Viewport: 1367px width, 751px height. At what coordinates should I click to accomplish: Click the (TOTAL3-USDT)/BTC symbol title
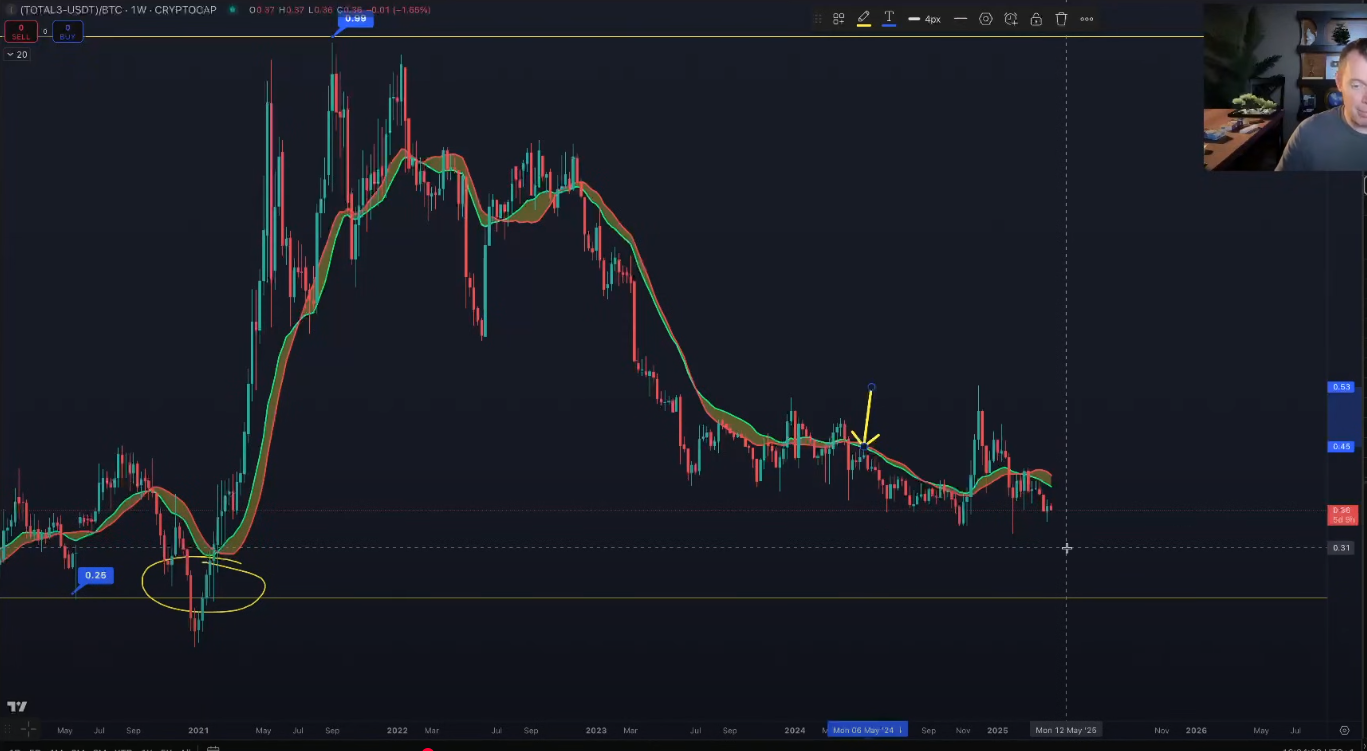(73, 10)
